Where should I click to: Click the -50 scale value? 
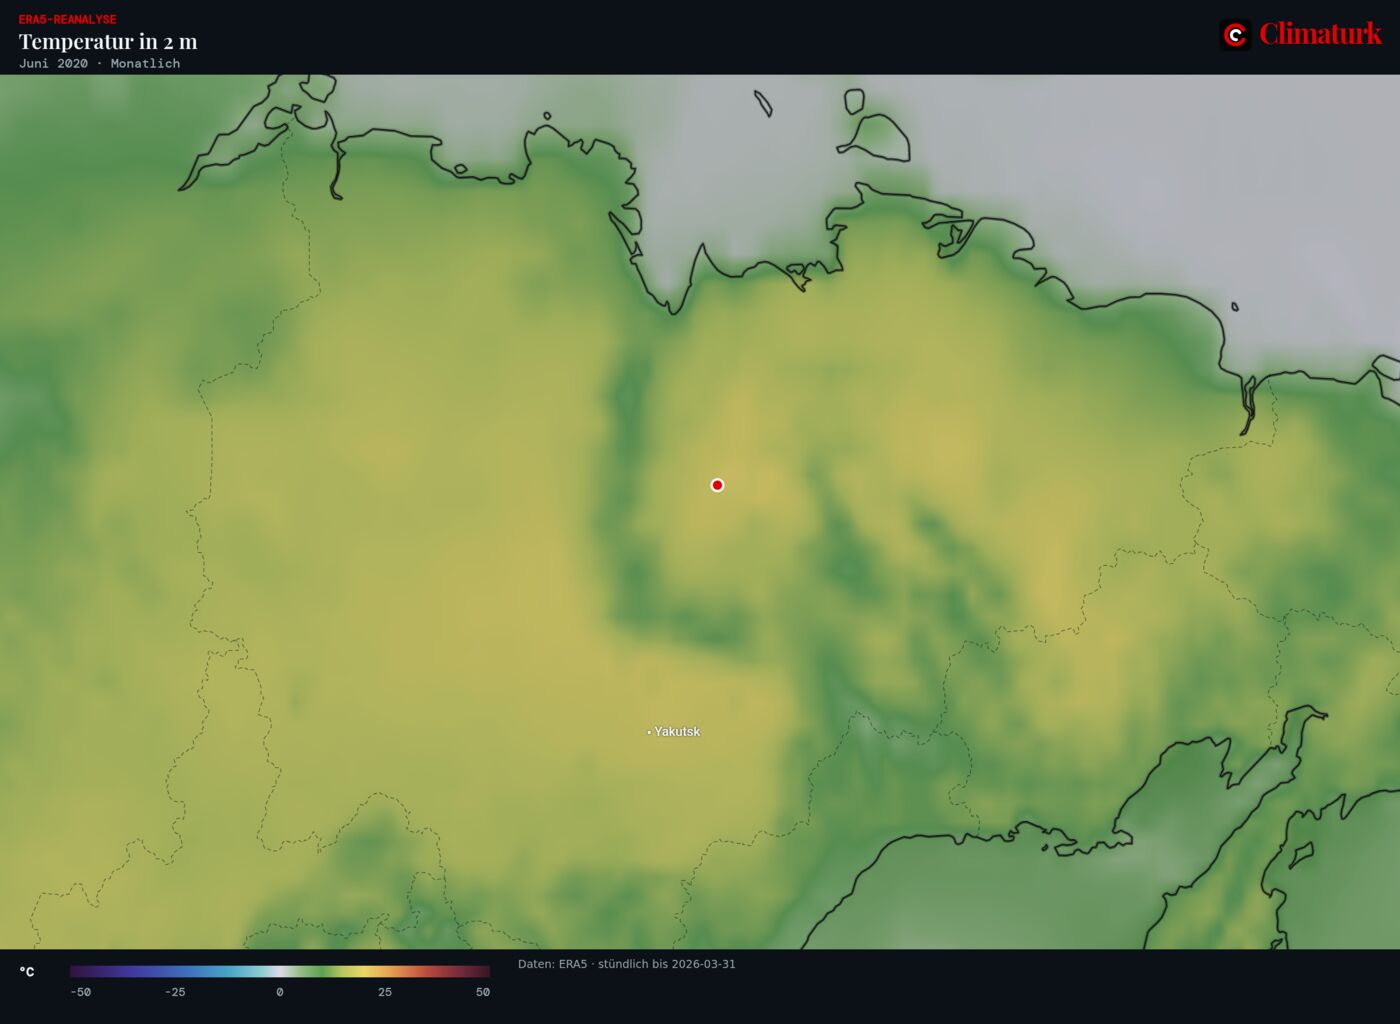tap(80, 992)
